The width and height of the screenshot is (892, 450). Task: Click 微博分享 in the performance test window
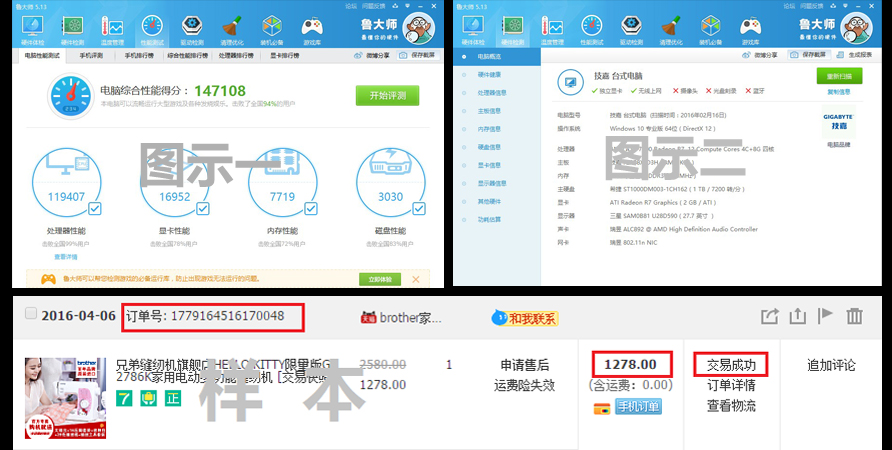click(372, 55)
